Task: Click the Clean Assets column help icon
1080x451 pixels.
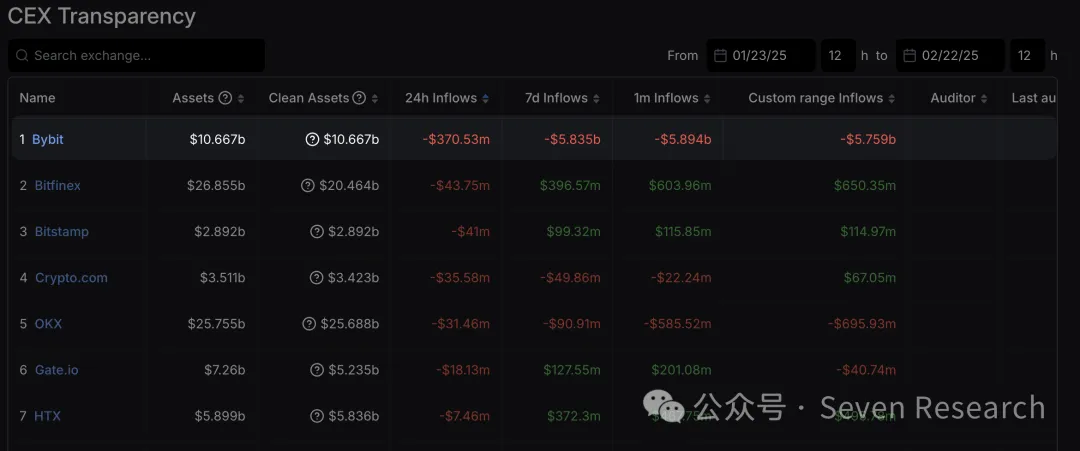Action: coord(359,98)
